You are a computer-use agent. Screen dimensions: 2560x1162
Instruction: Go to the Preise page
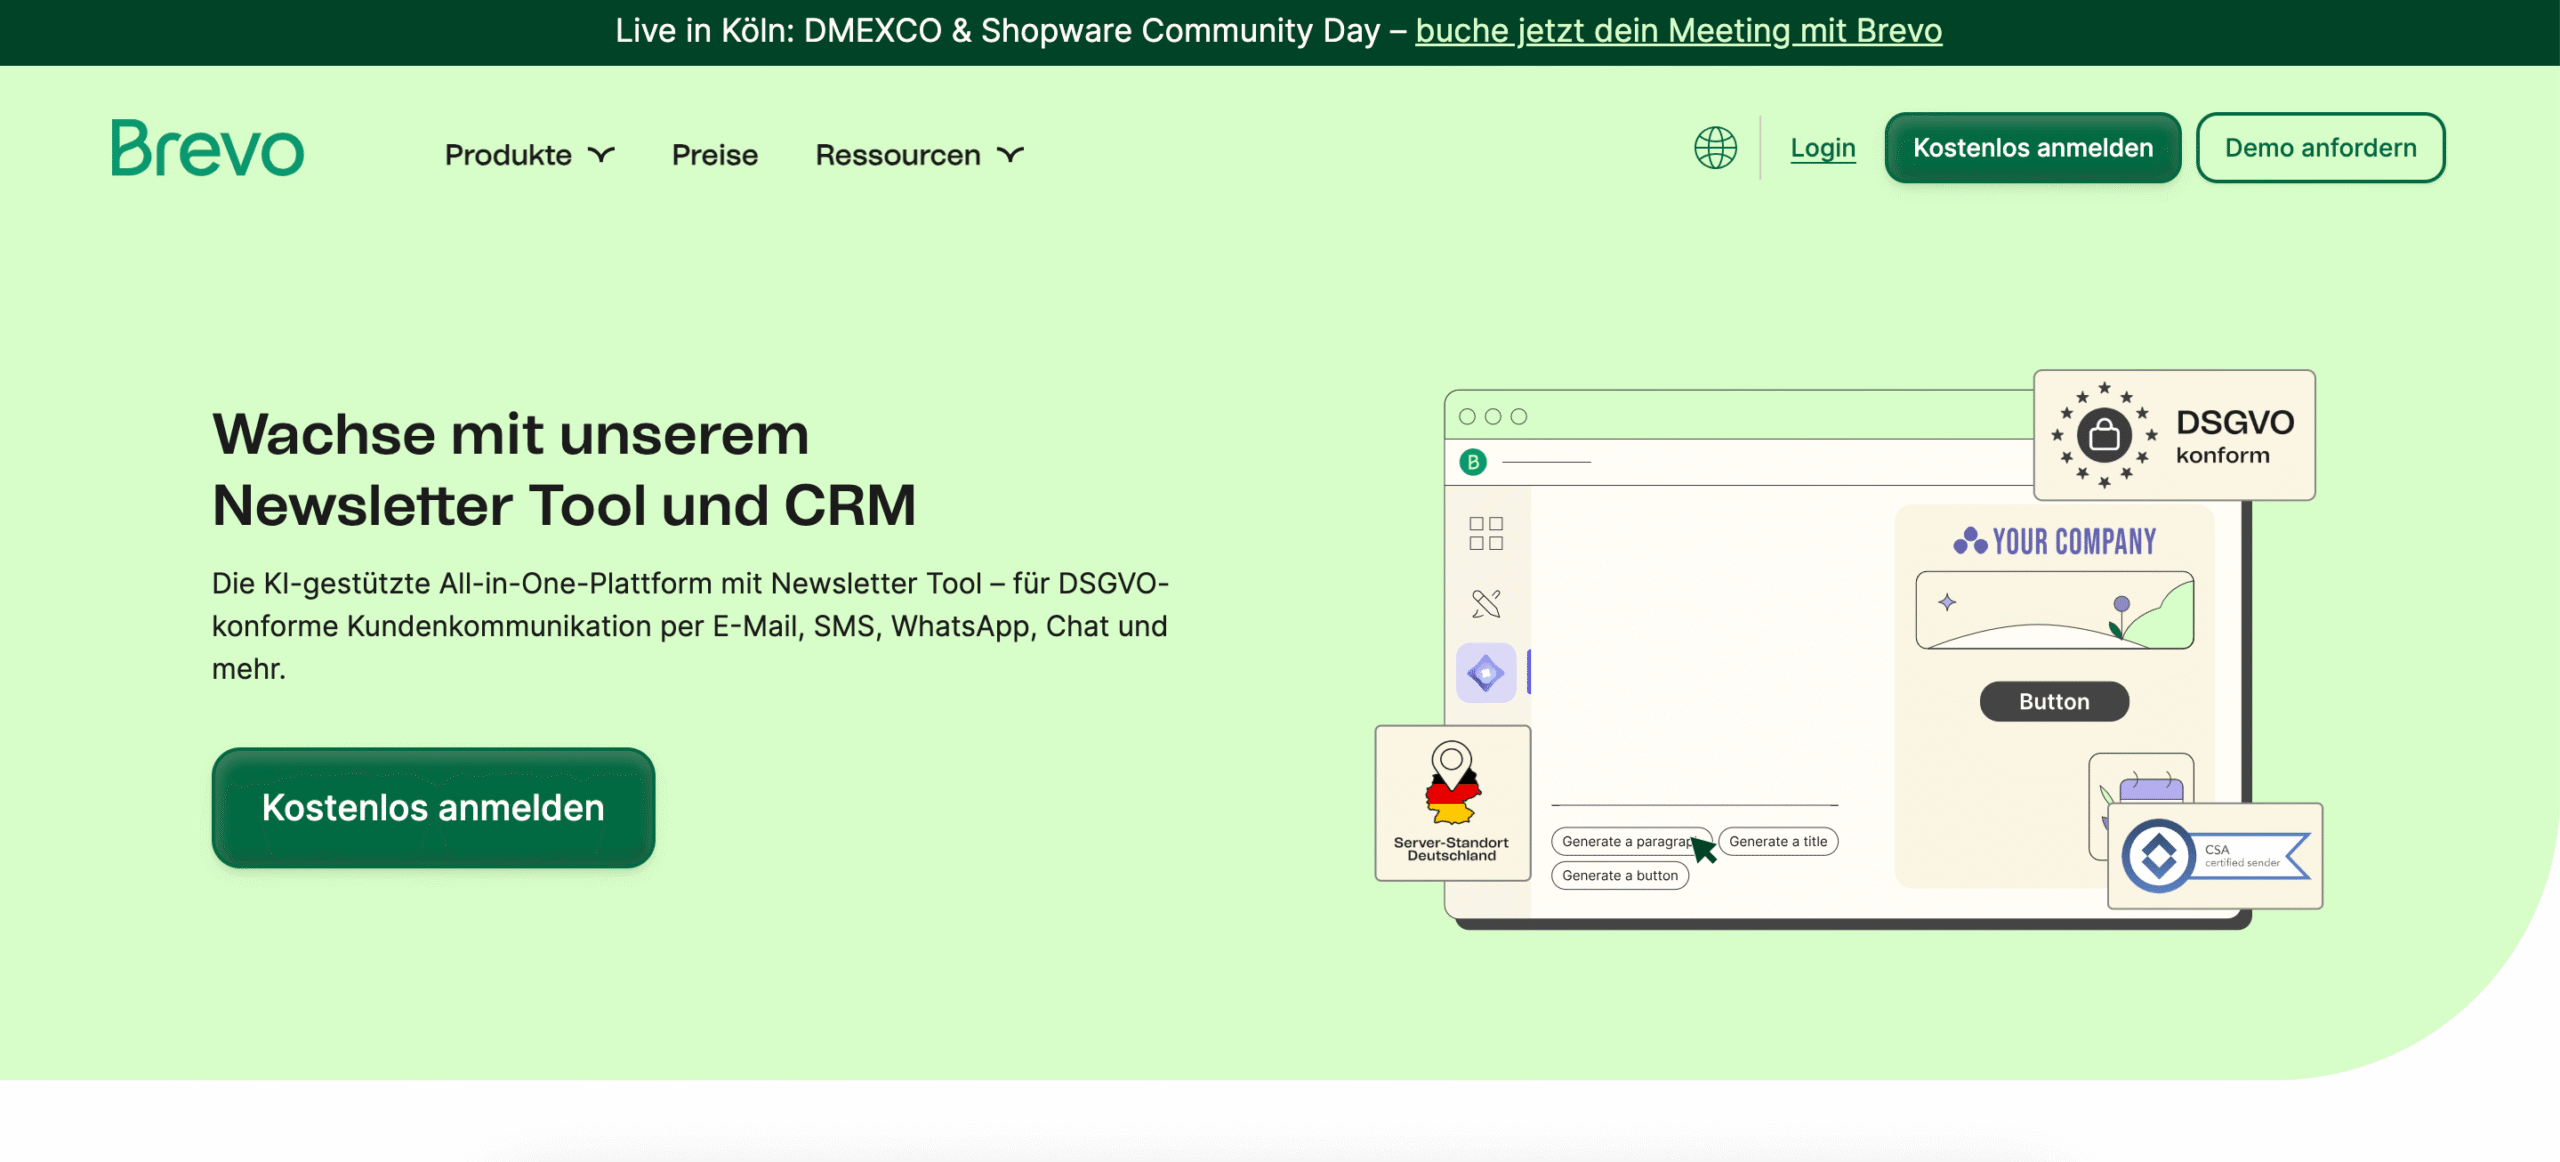[715, 155]
